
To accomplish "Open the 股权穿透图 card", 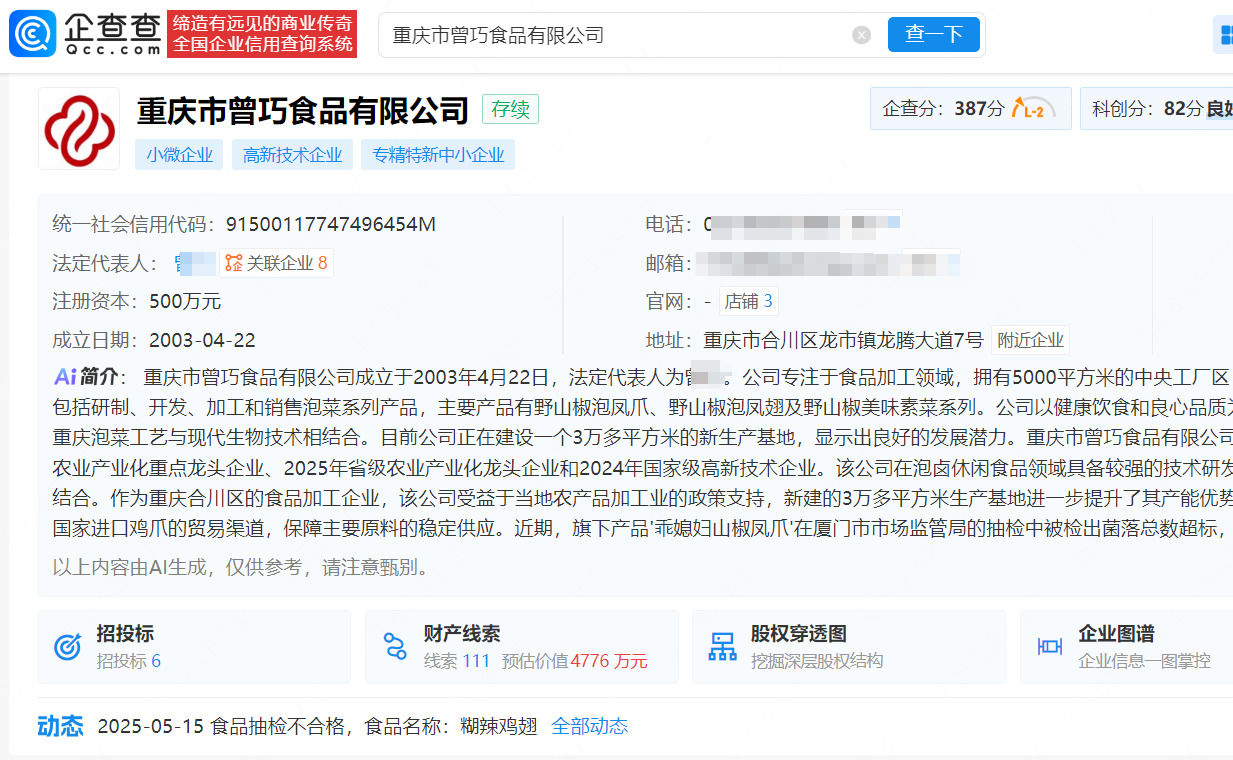I will click(x=849, y=647).
